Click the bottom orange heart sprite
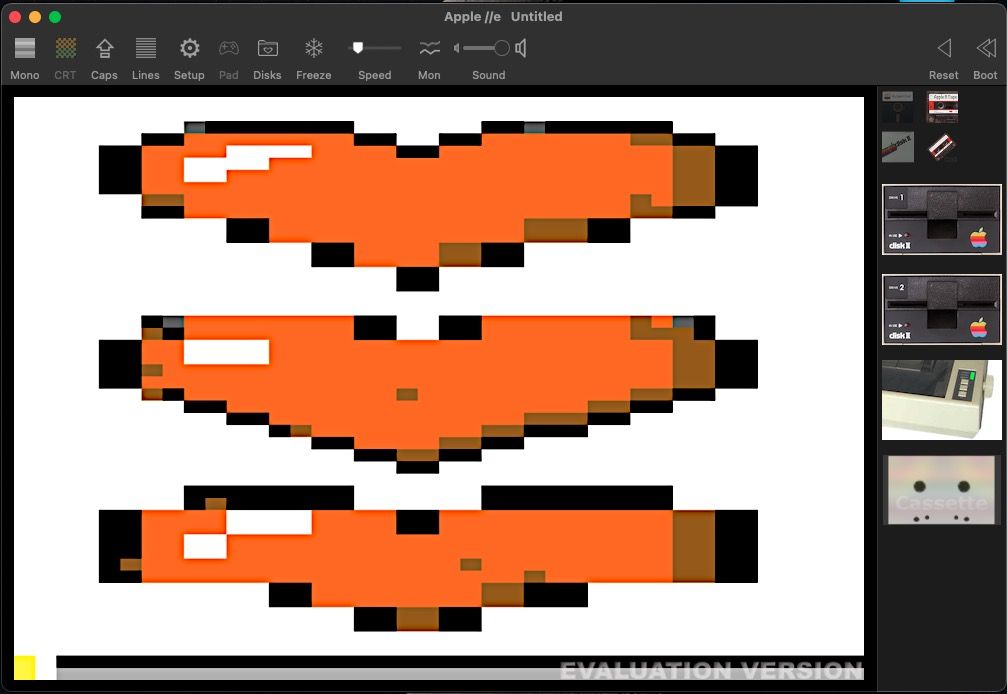The height and width of the screenshot is (694, 1007). (428, 558)
